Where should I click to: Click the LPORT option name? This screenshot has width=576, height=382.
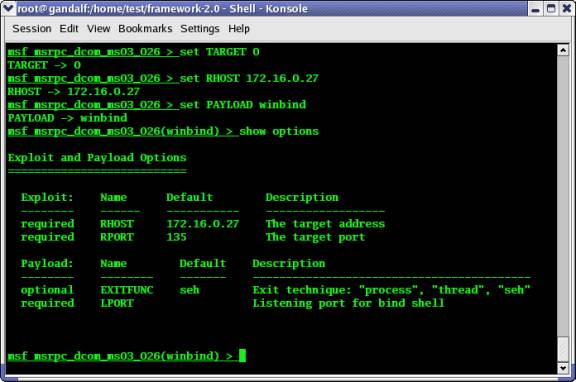tap(117, 303)
